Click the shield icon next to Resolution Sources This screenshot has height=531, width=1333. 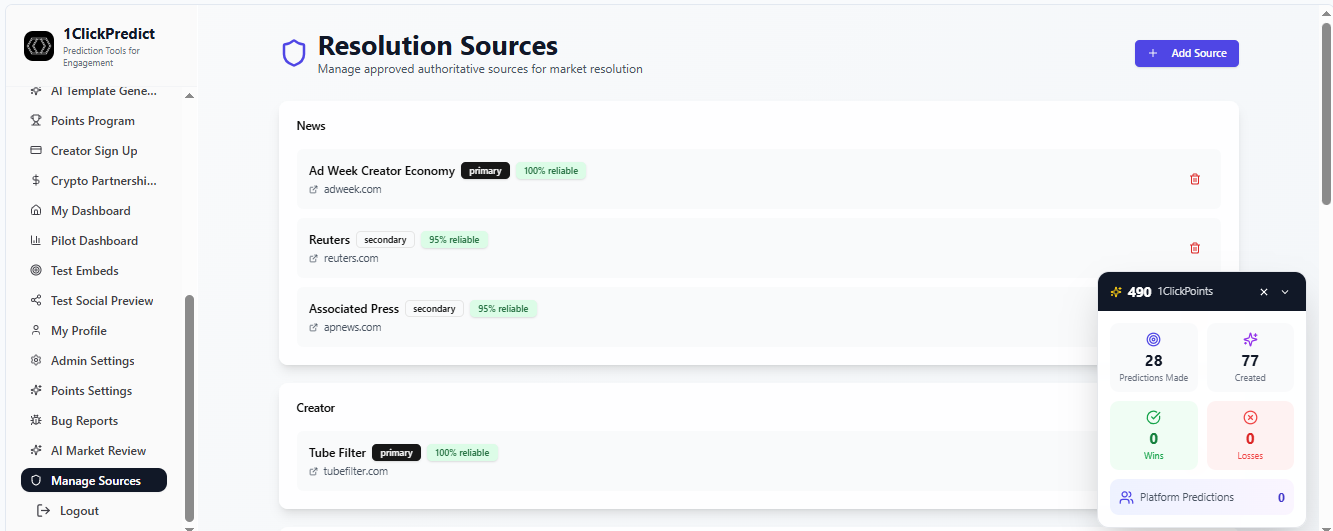(293, 53)
